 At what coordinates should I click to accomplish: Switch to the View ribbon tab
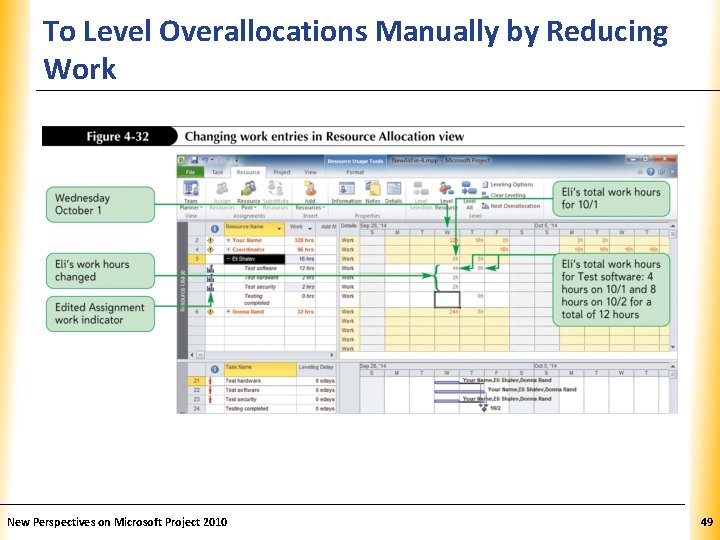pyautogui.click(x=310, y=172)
